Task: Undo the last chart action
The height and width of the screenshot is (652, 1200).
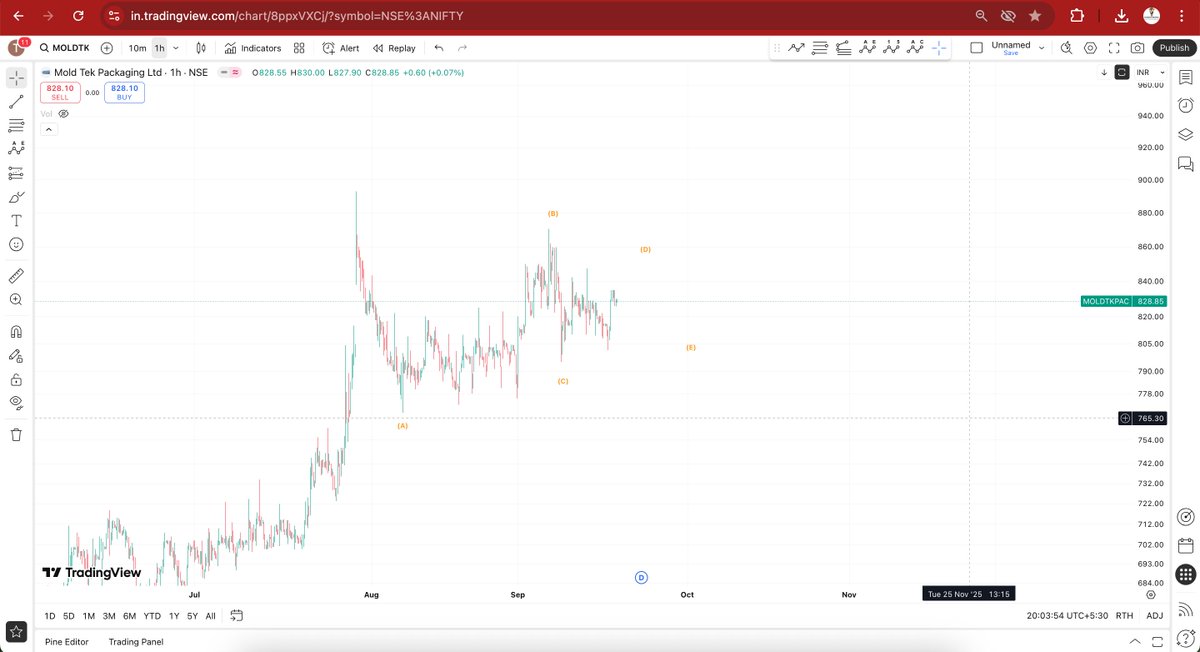Action: tap(438, 48)
